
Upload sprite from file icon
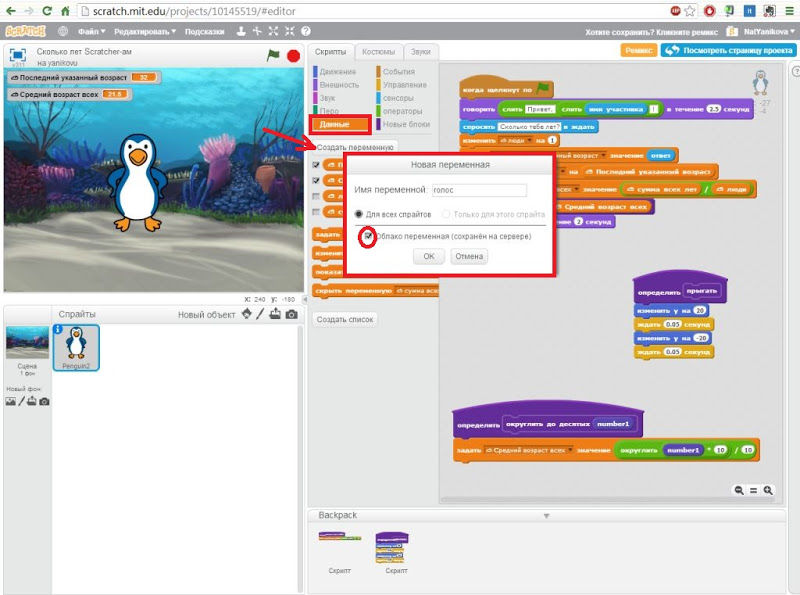click(275, 314)
